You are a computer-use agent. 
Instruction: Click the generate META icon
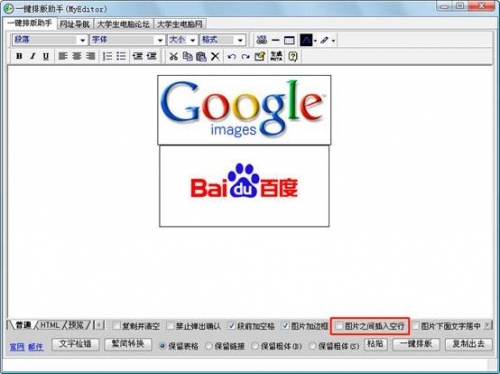coord(276,56)
